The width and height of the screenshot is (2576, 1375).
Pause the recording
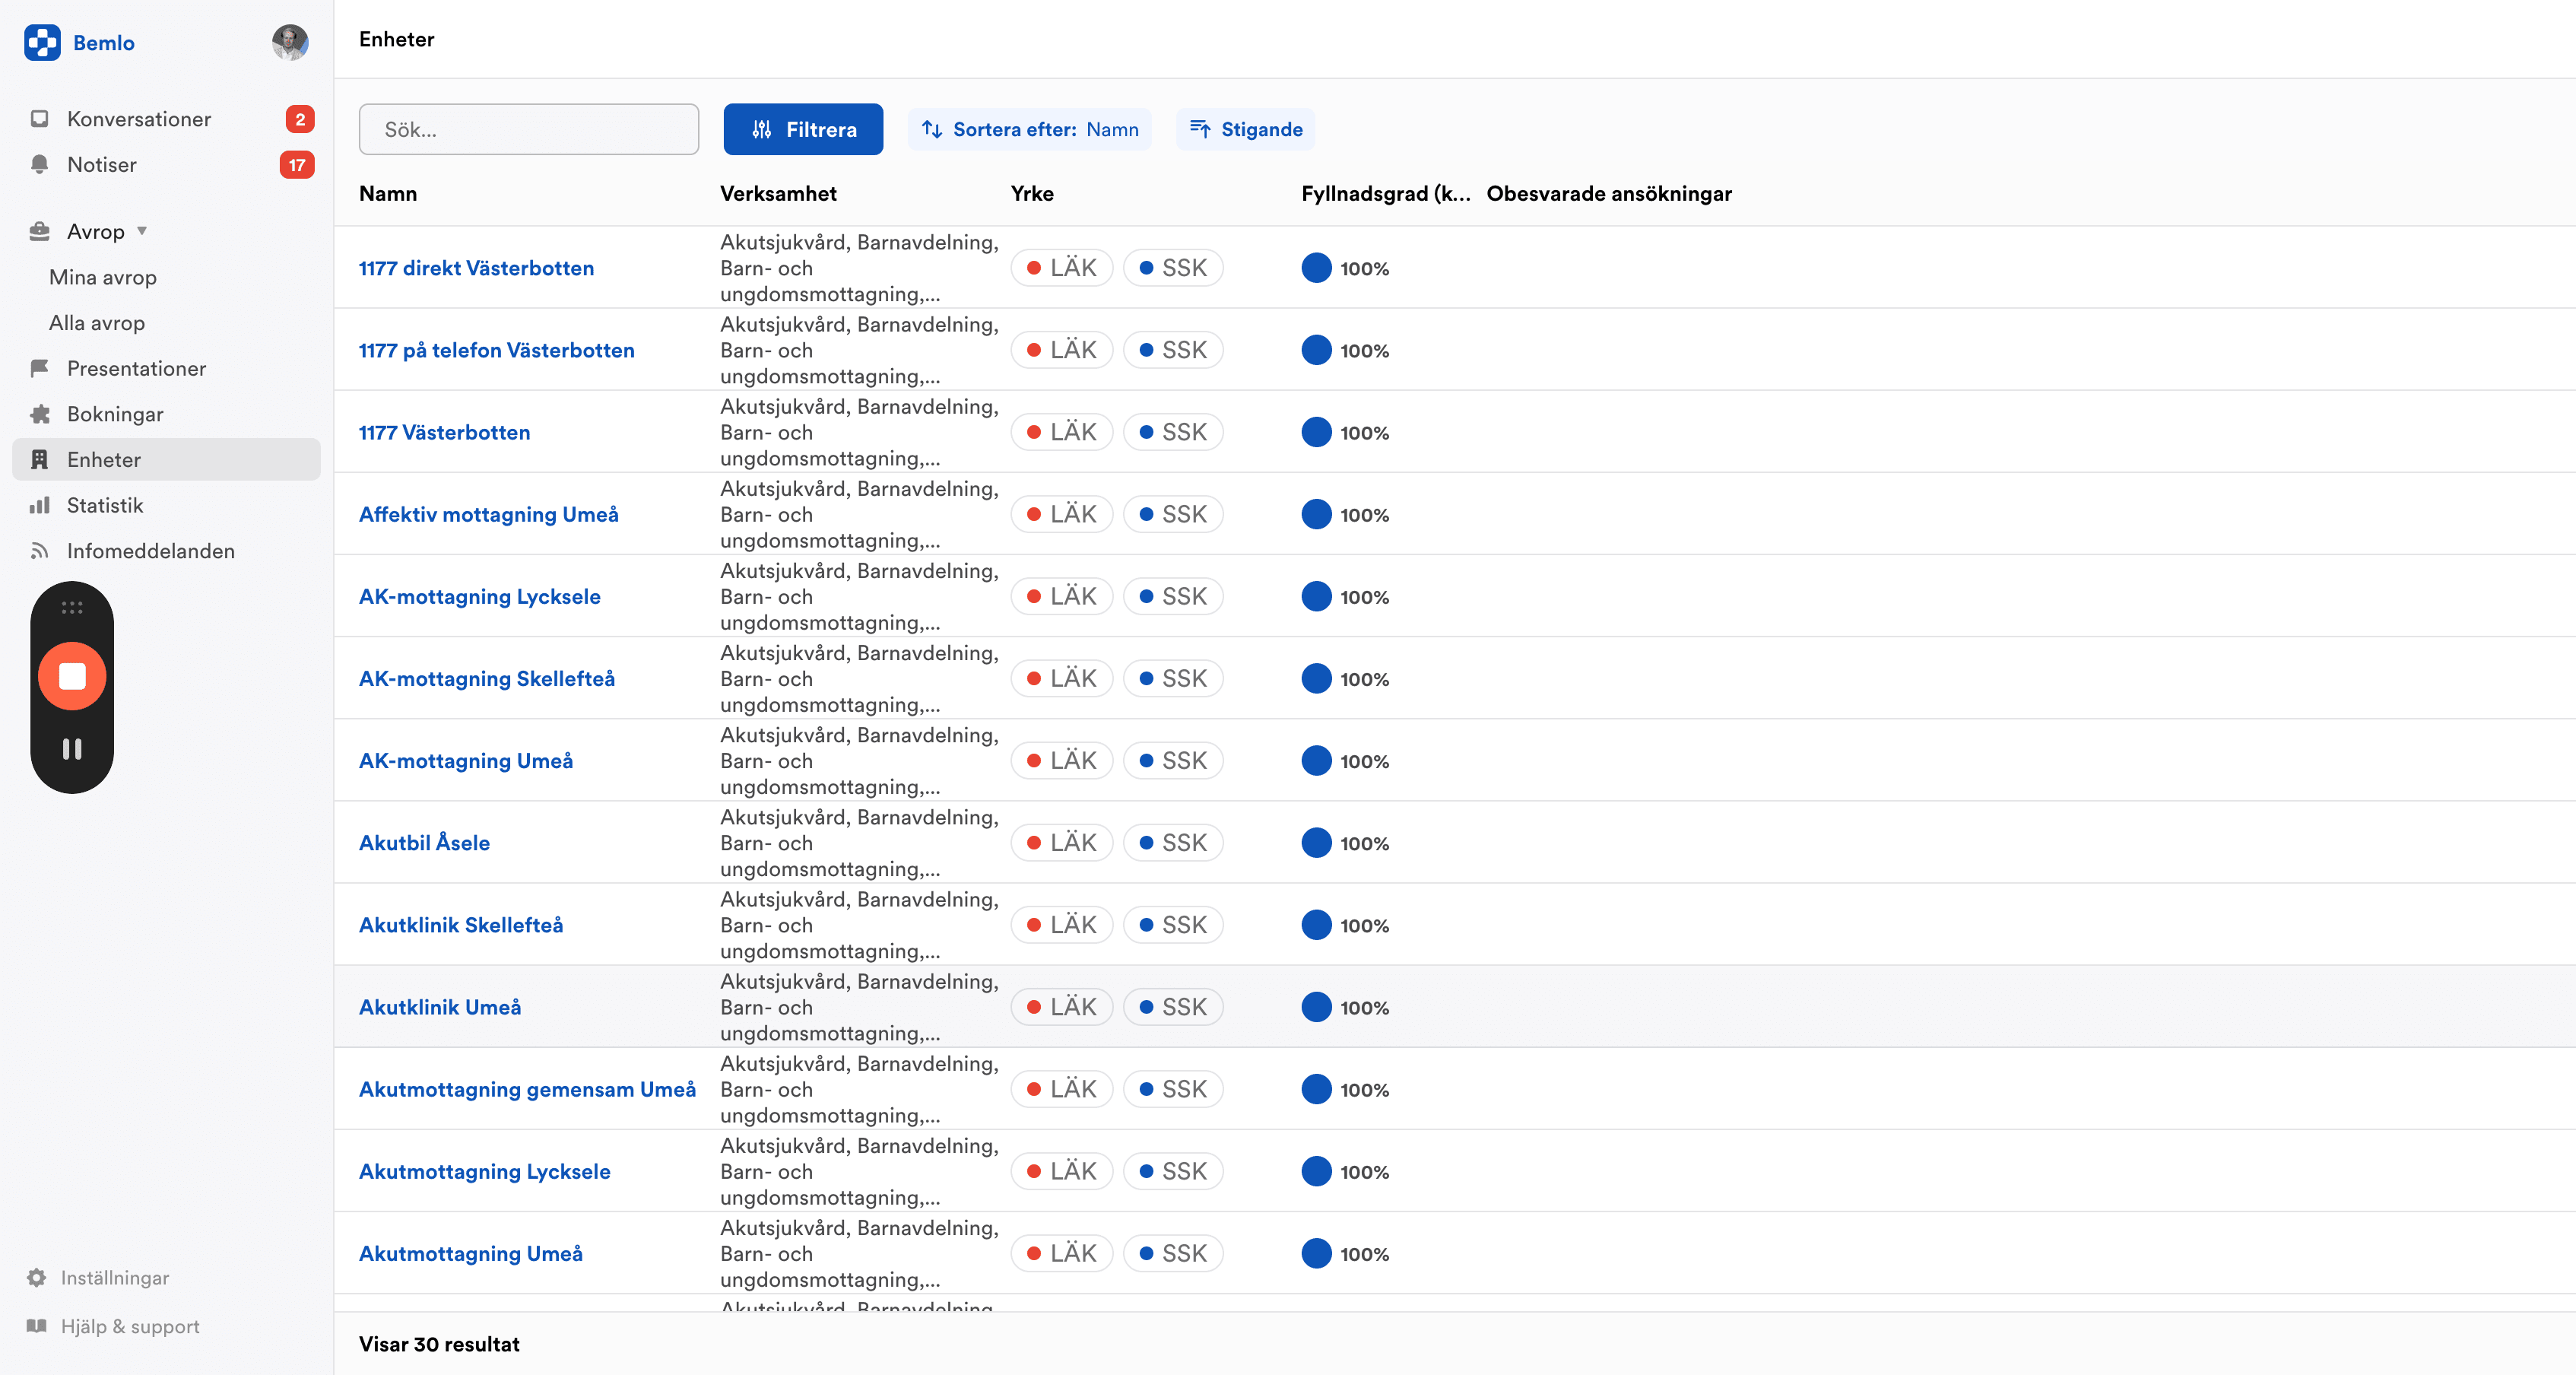72,749
